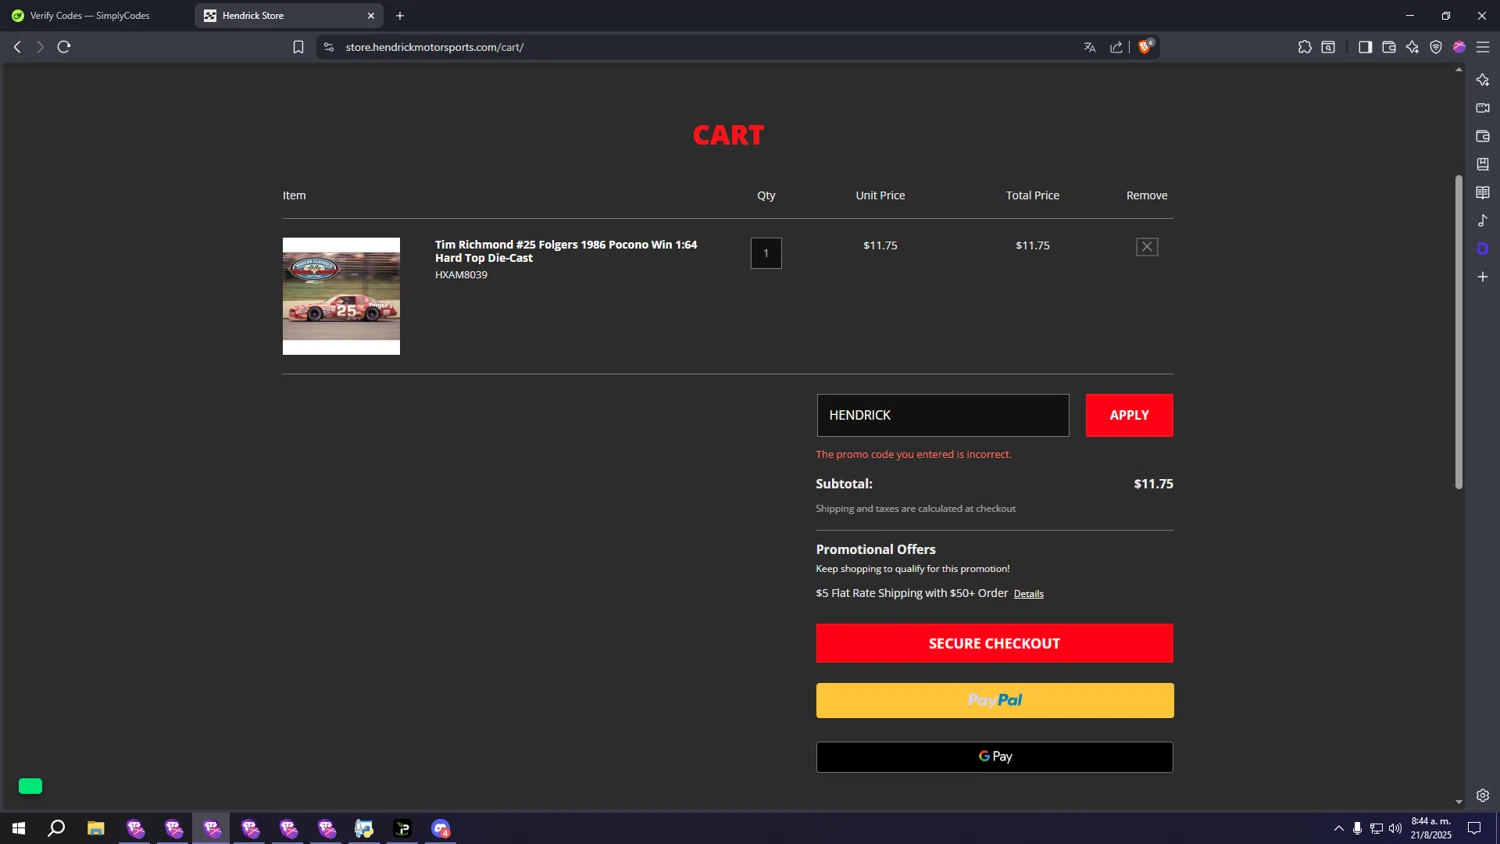Pay with Google Pay button
The image size is (1500, 844).
994,757
